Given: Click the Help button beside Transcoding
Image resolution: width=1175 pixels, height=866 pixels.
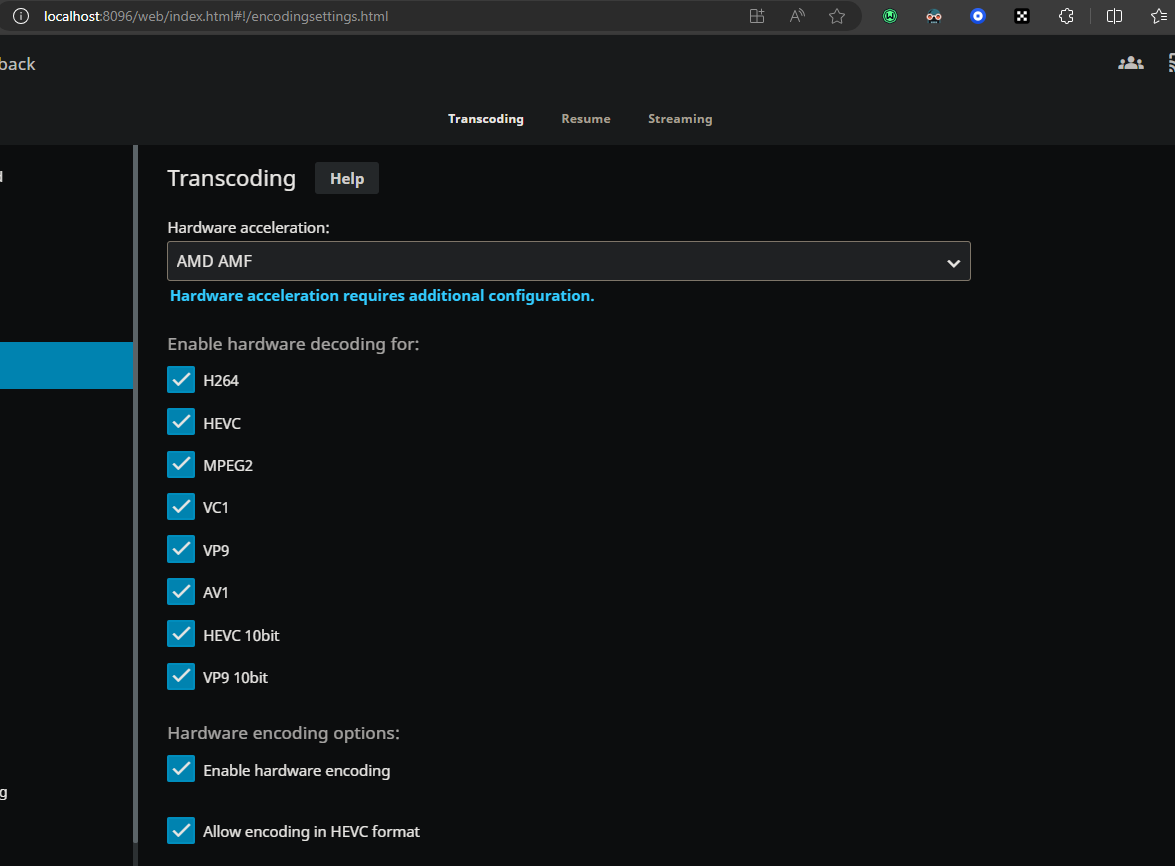Looking at the screenshot, I should tap(347, 179).
